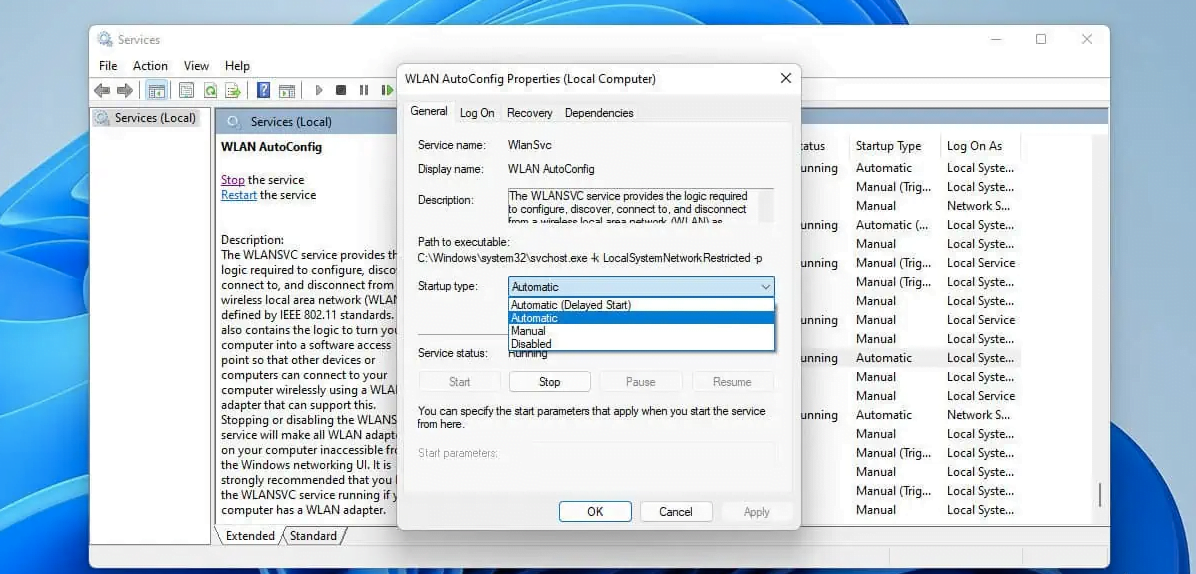Choose Disabled in the Startup type list

[x=531, y=344]
